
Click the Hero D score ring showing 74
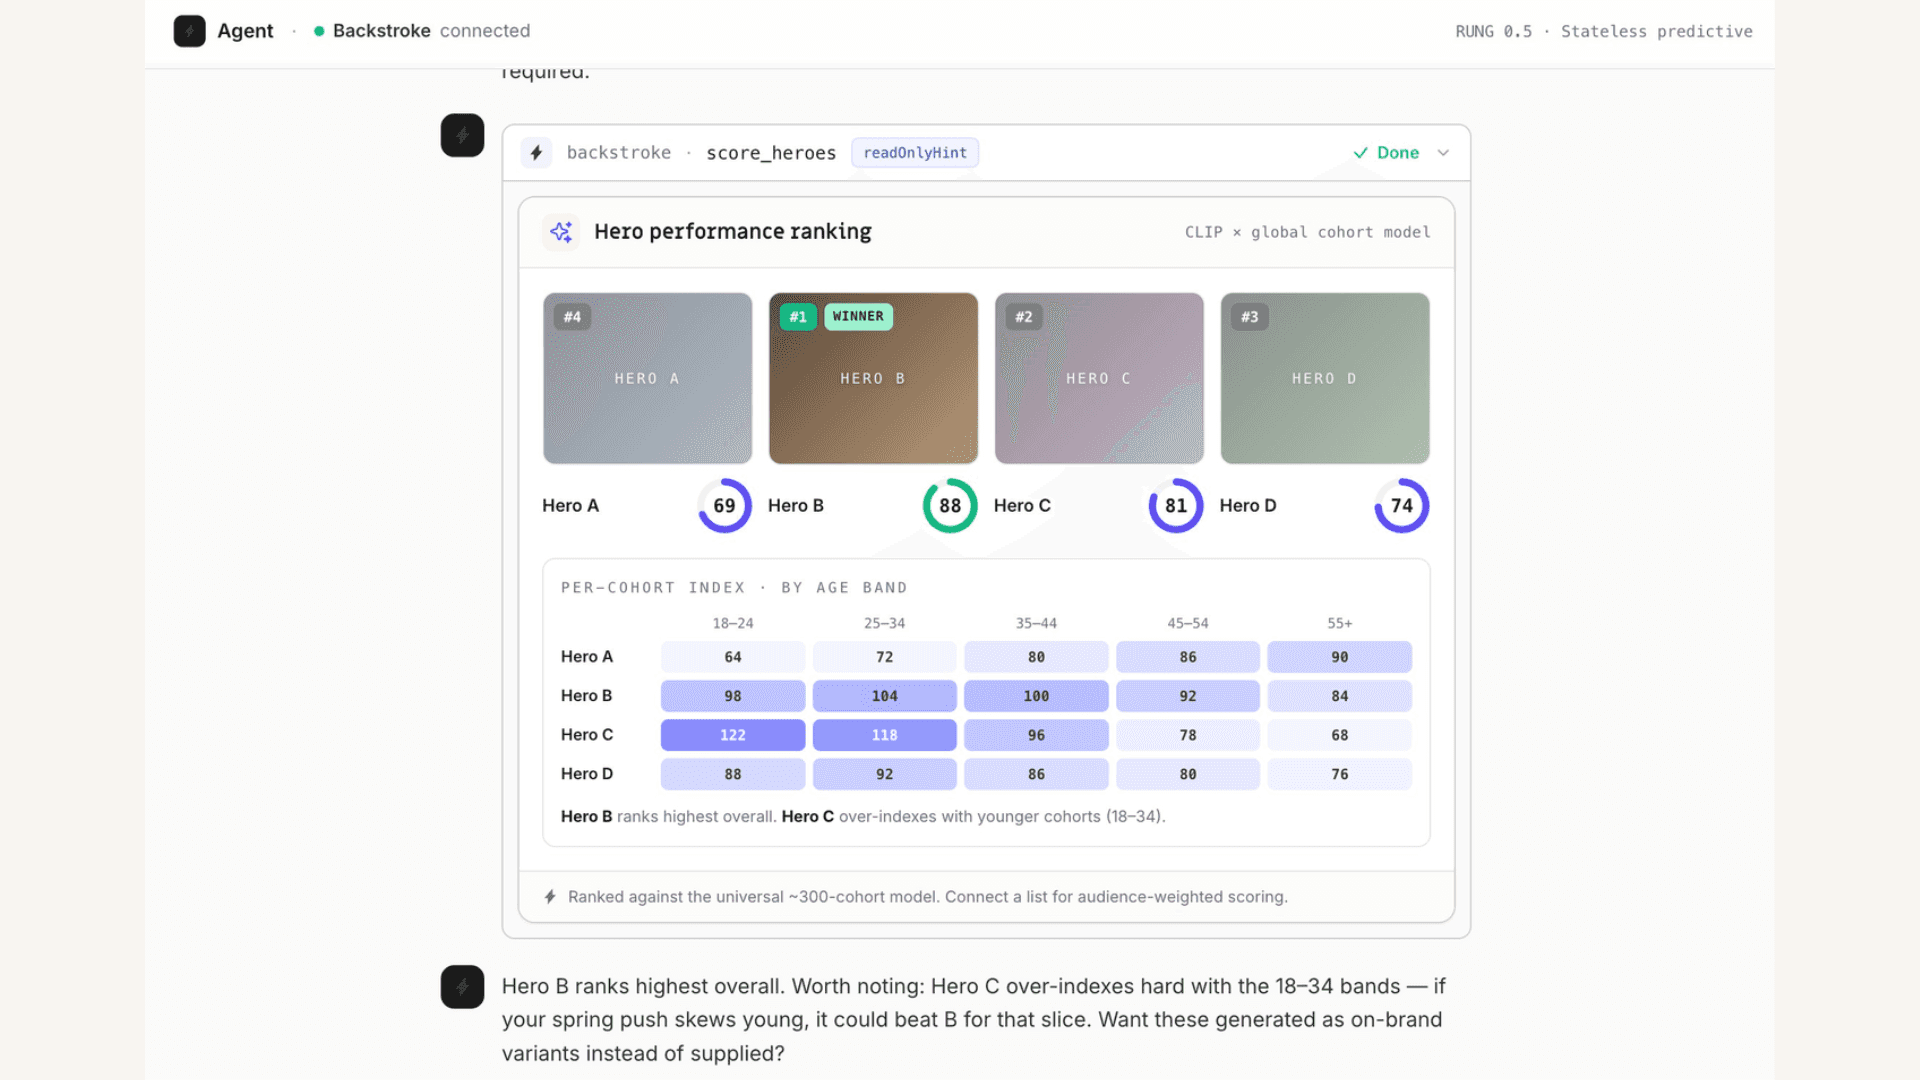point(1402,506)
